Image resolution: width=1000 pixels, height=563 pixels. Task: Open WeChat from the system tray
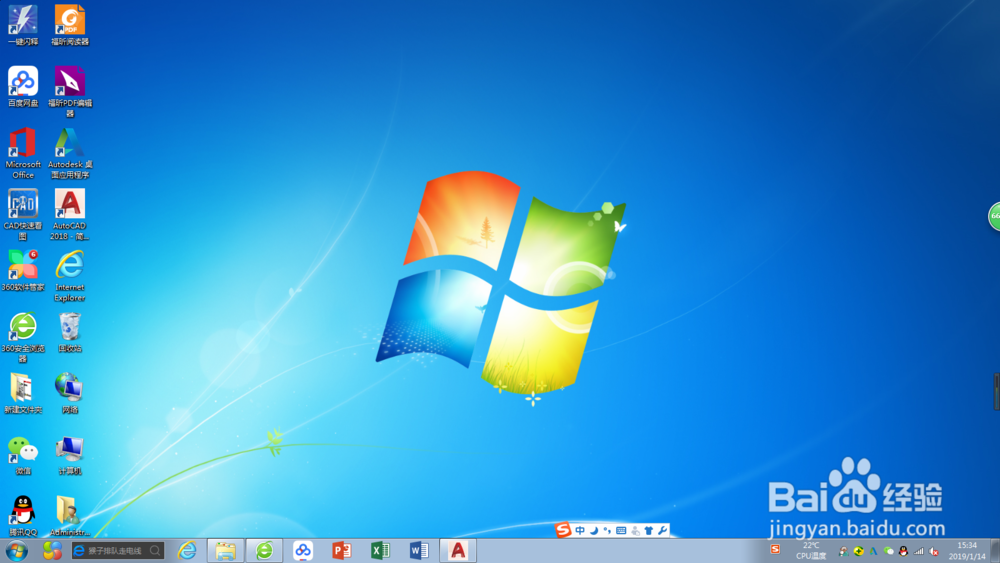[888, 551]
